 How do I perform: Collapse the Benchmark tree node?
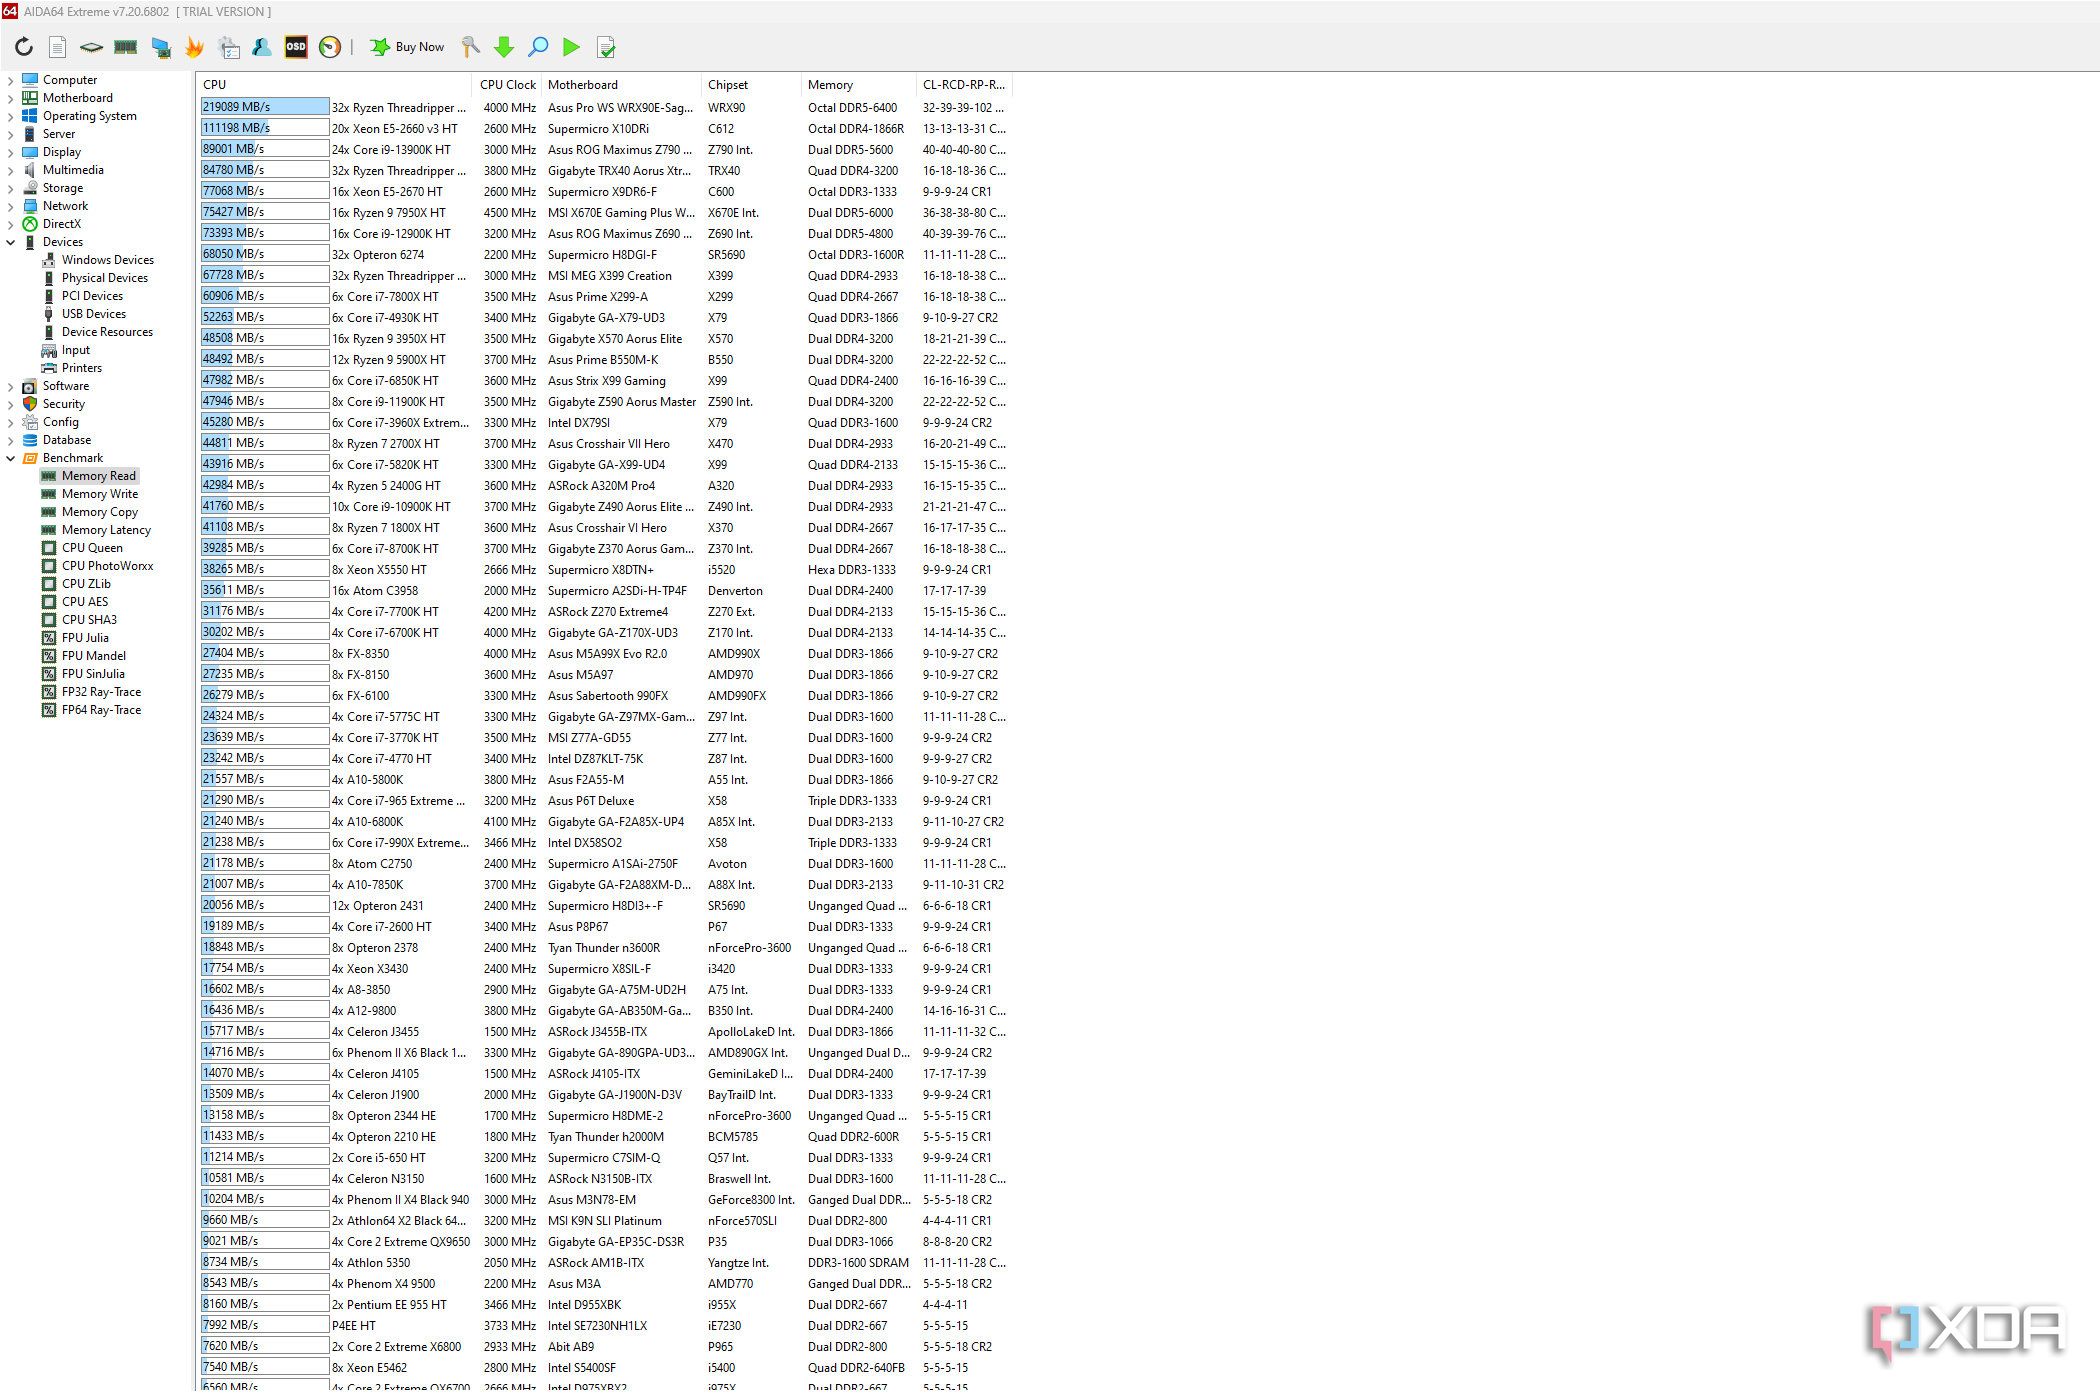click(x=10, y=458)
